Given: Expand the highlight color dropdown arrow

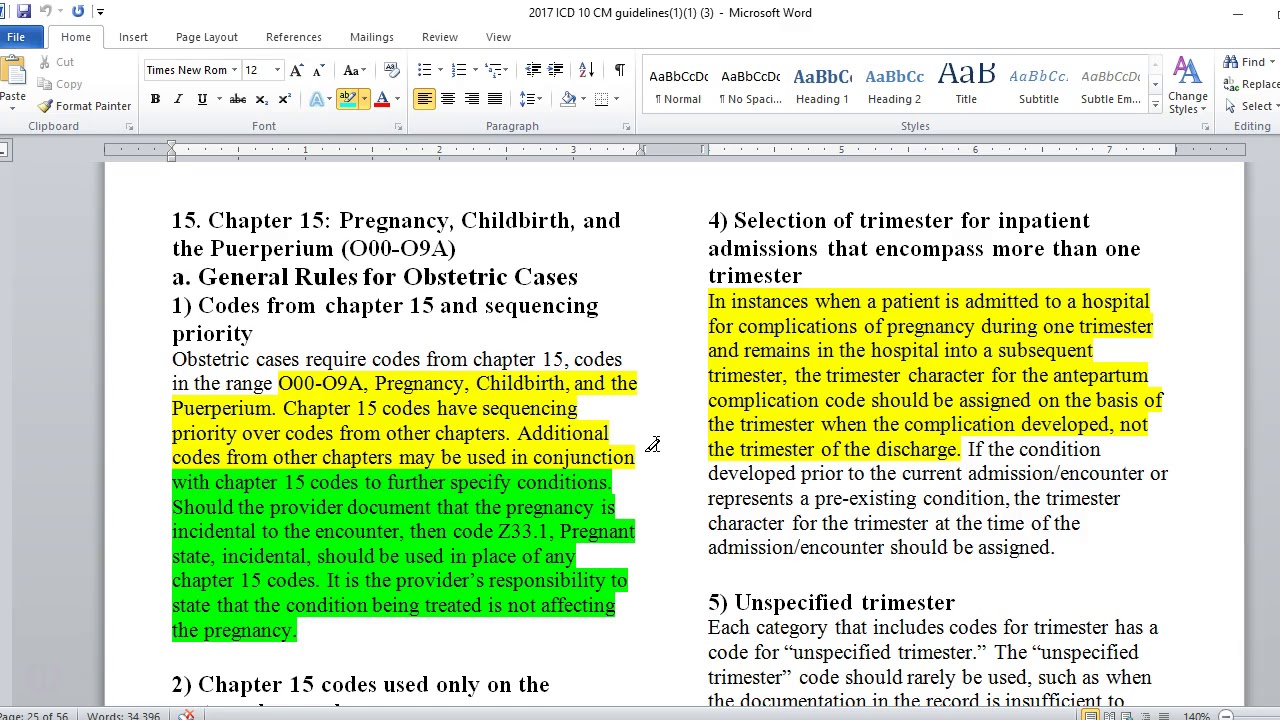Looking at the screenshot, I should 364,99.
